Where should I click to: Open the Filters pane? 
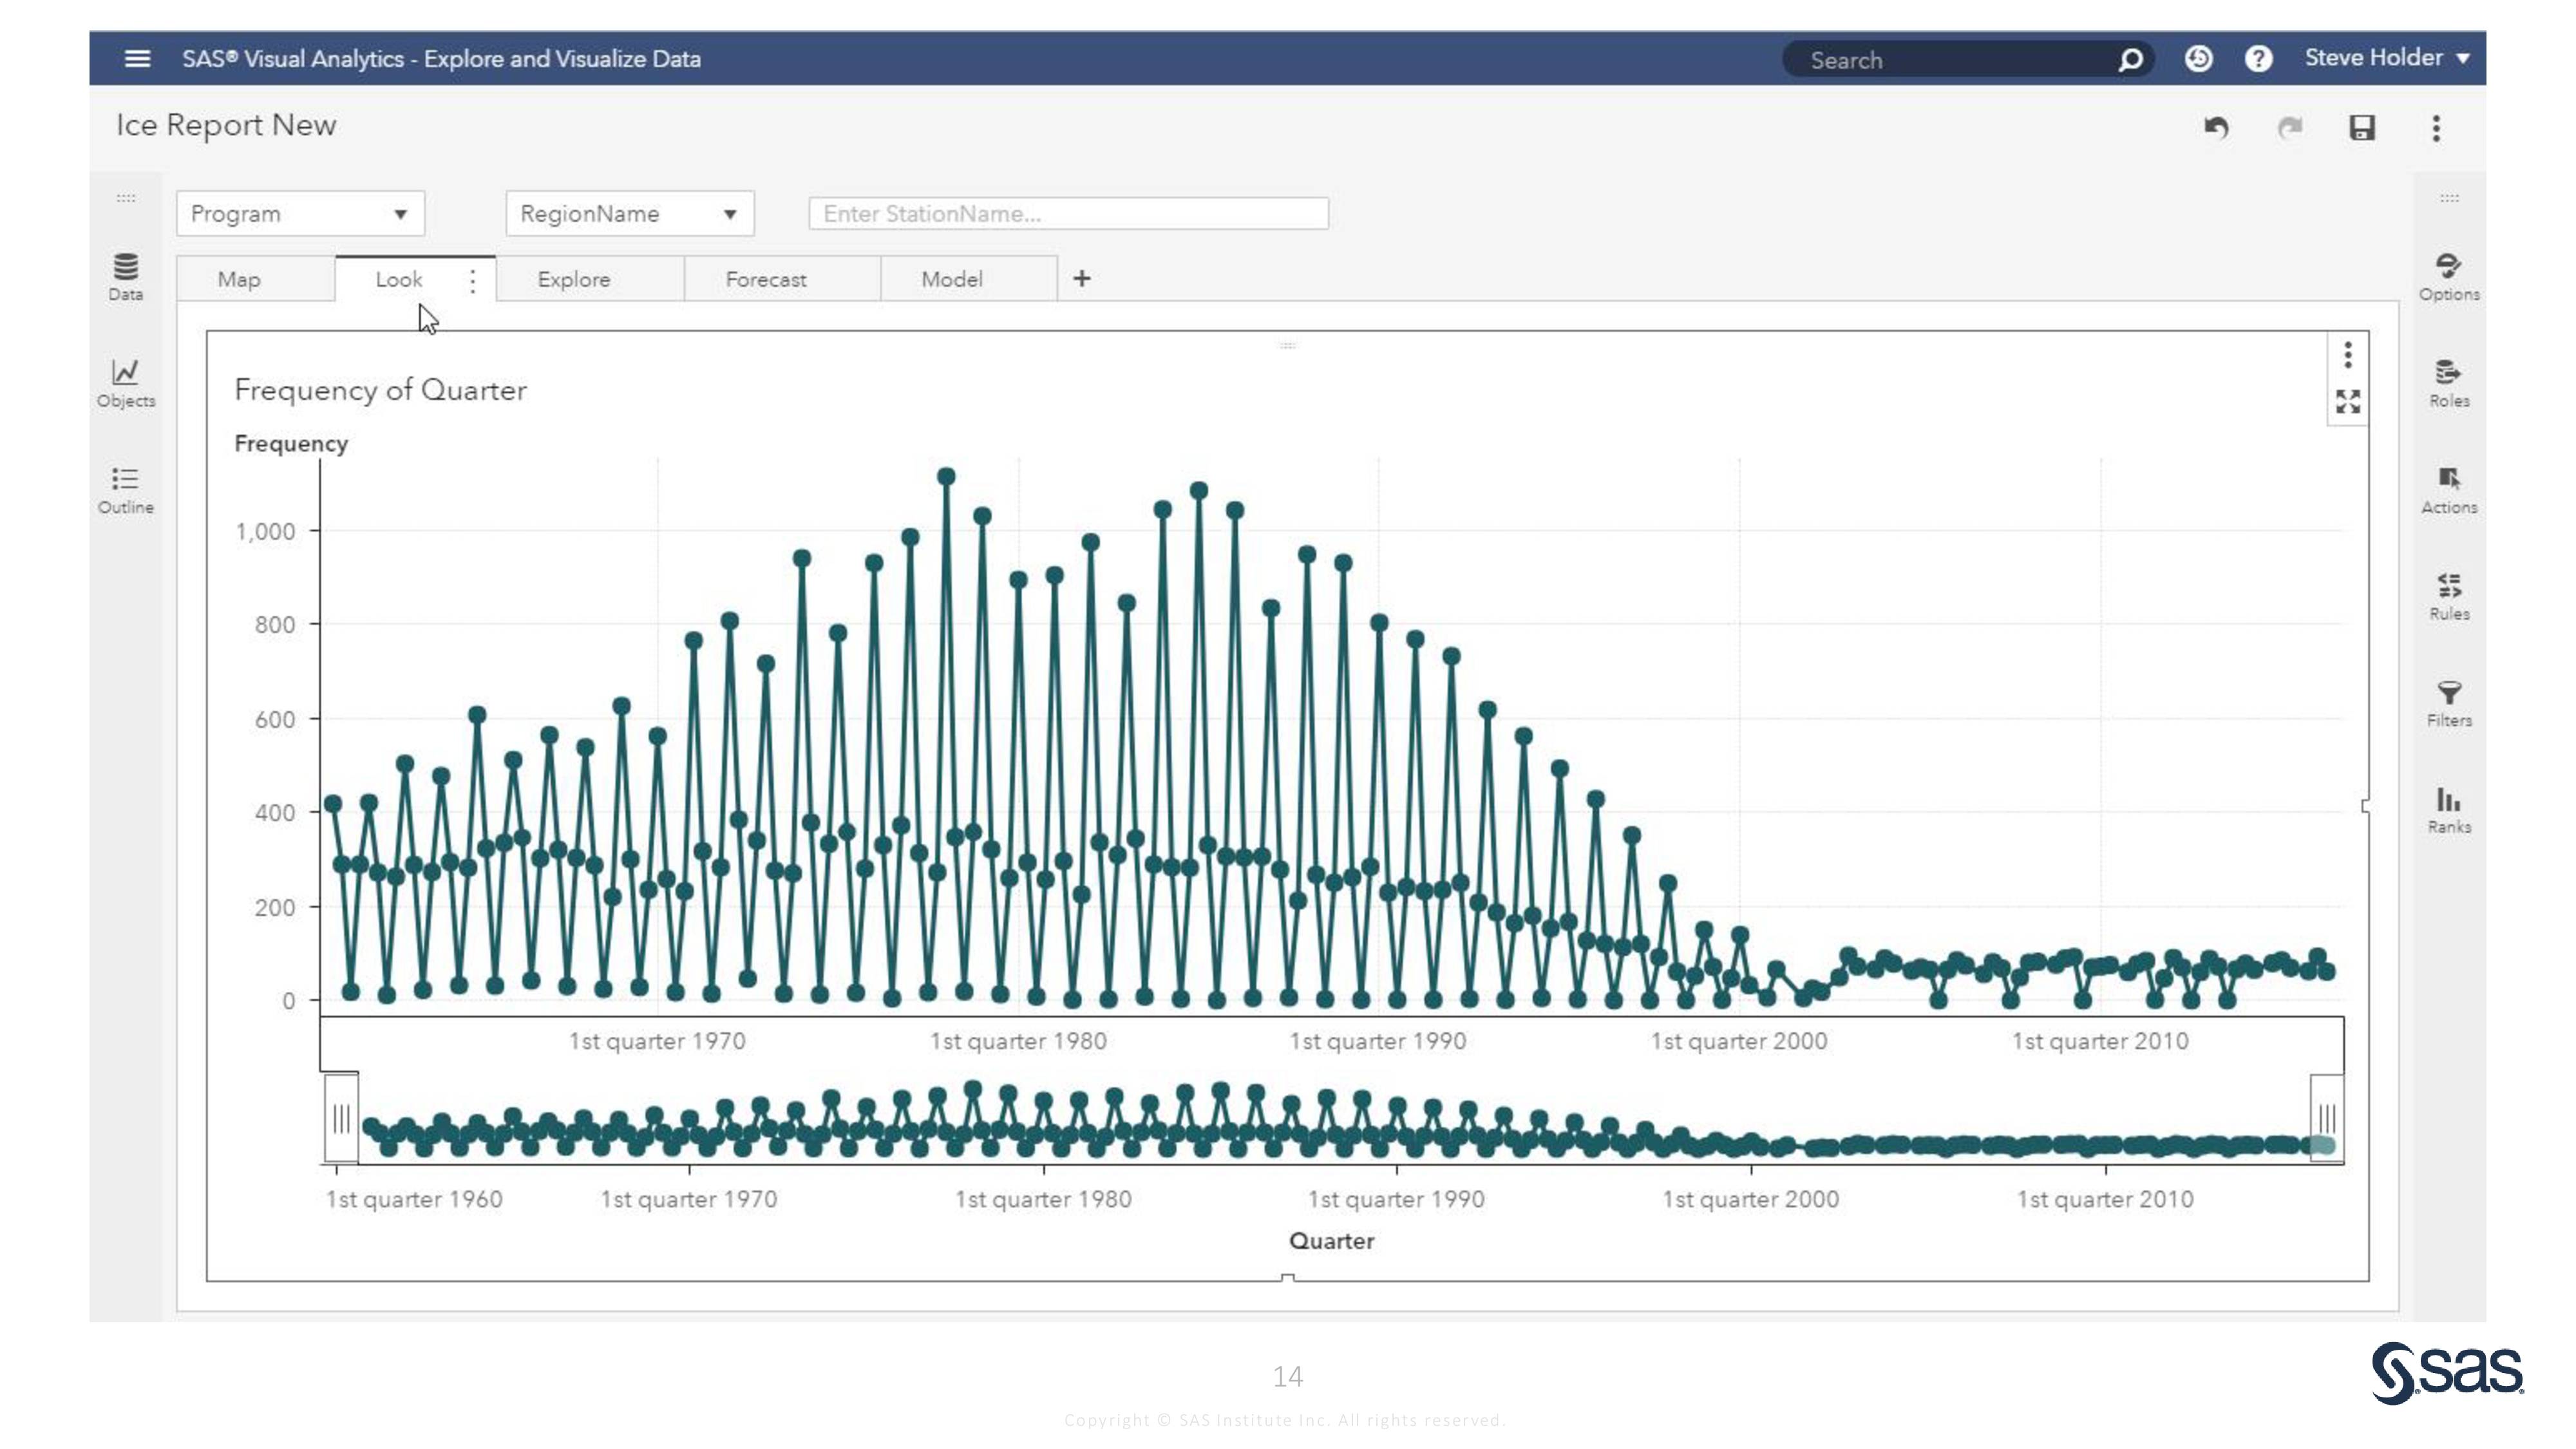point(2449,704)
